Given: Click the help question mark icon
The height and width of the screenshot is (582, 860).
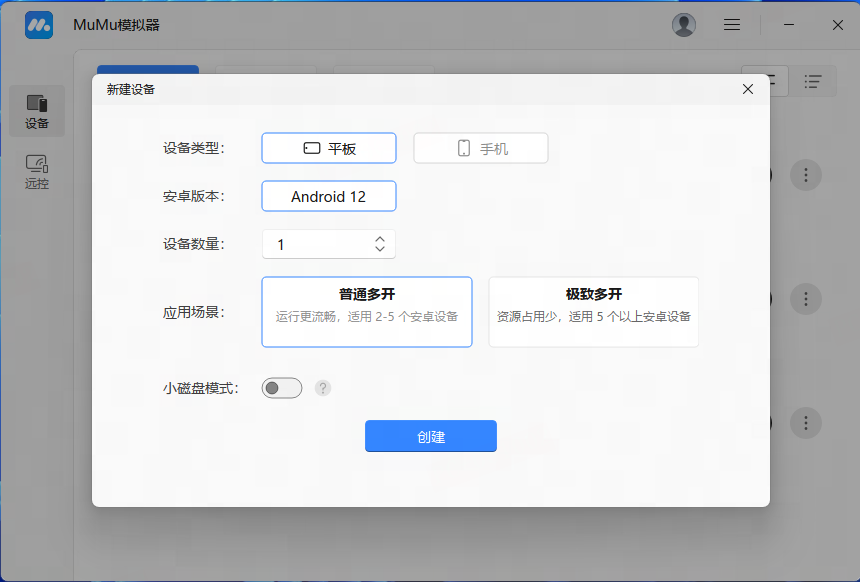Looking at the screenshot, I should point(323,388).
